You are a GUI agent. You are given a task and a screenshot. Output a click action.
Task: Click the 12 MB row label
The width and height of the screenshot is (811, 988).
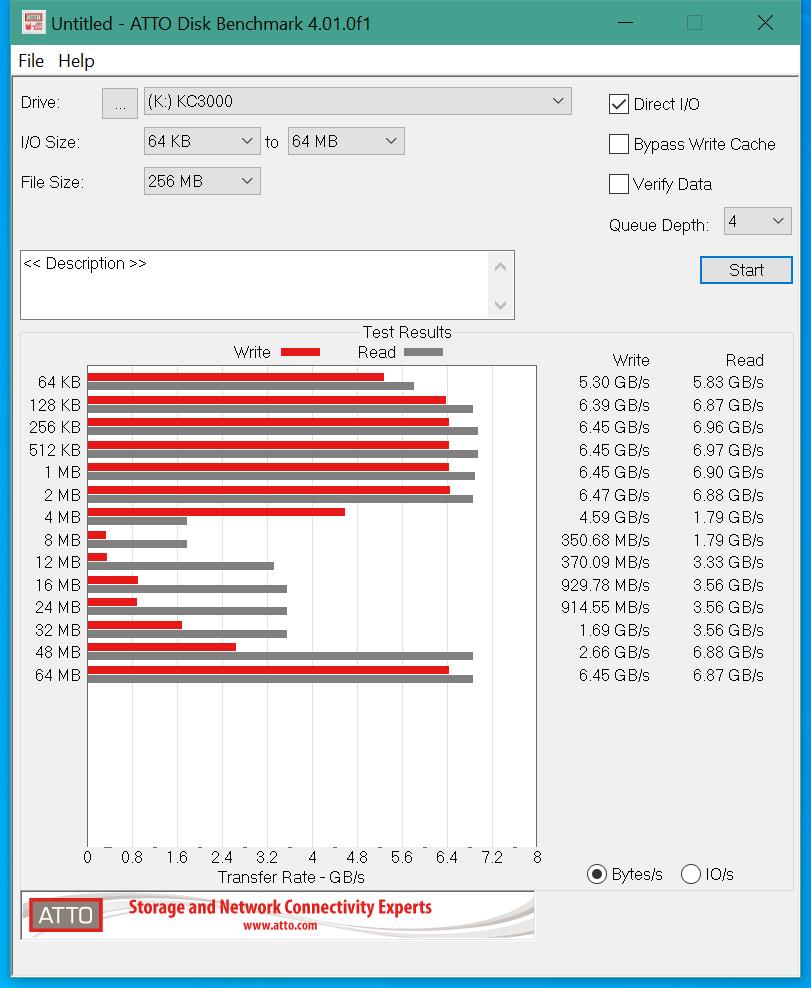[x=58, y=562]
